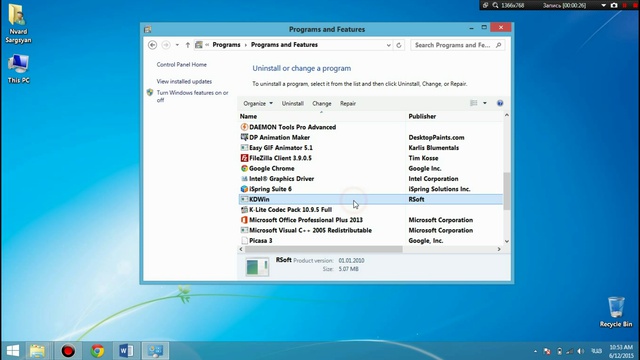Go back with the Back arrow
Image resolution: width=640 pixels, height=360 pixels.
pyautogui.click(x=152, y=45)
